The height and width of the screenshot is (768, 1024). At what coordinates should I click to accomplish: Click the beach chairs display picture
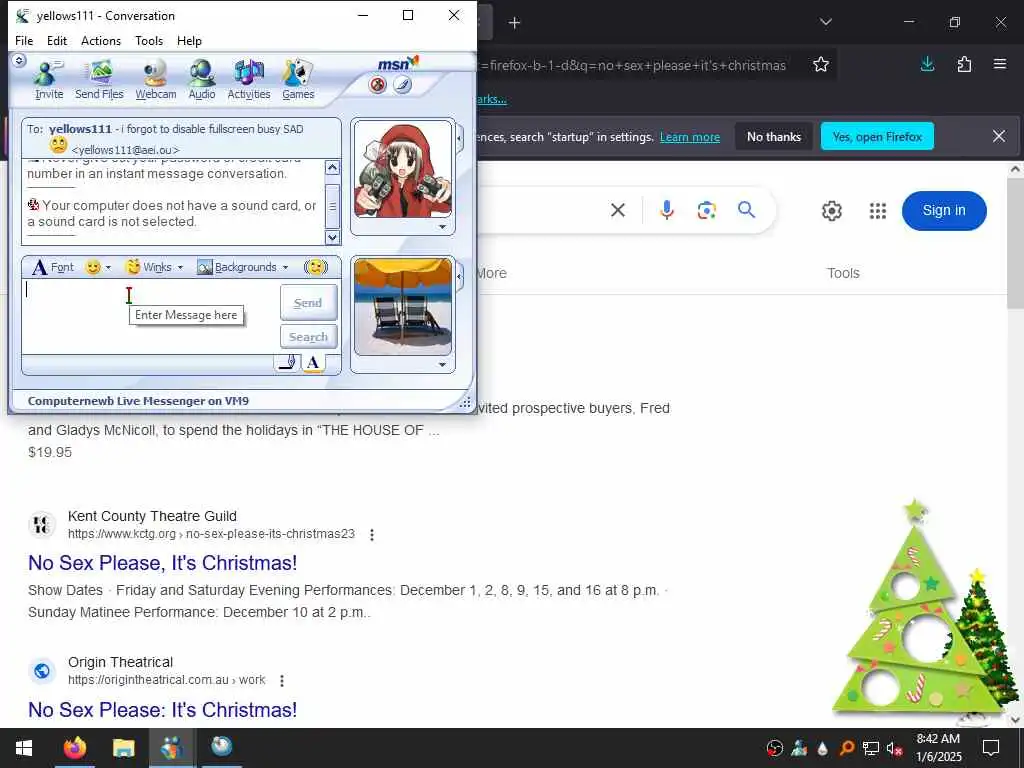click(x=403, y=307)
